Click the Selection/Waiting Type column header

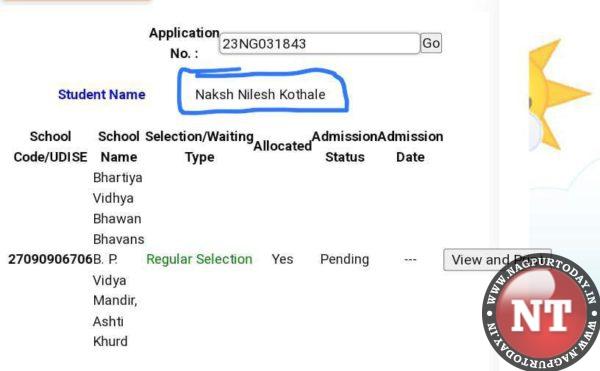[199, 146]
